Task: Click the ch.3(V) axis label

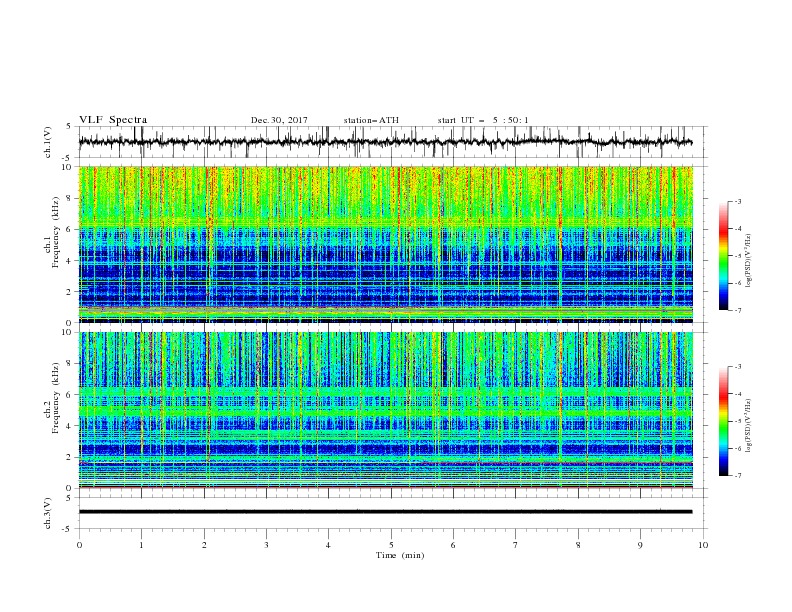Action: click(x=48, y=513)
